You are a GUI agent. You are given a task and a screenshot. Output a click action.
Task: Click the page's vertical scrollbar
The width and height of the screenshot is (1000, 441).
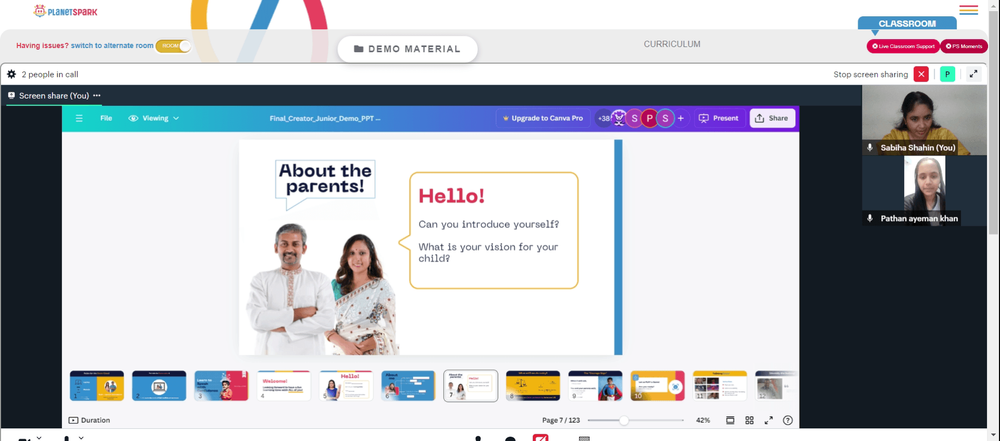(x=996, y=121)
